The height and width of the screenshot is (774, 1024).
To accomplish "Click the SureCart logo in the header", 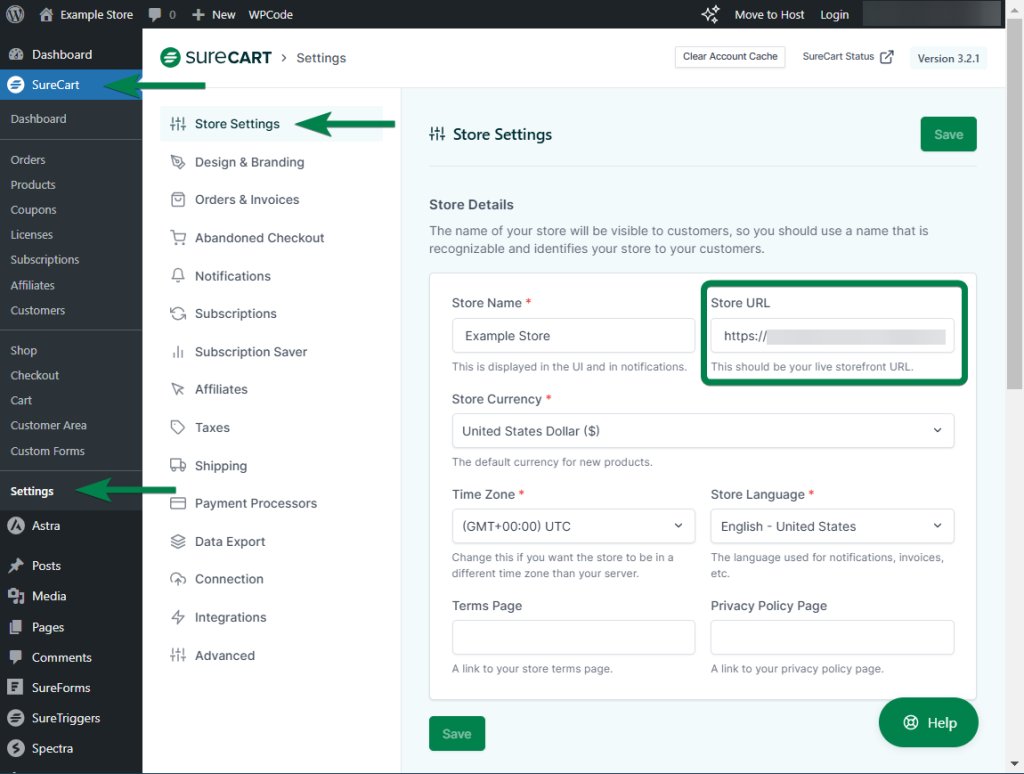I will pyautogui.click(x=215, y=58).
